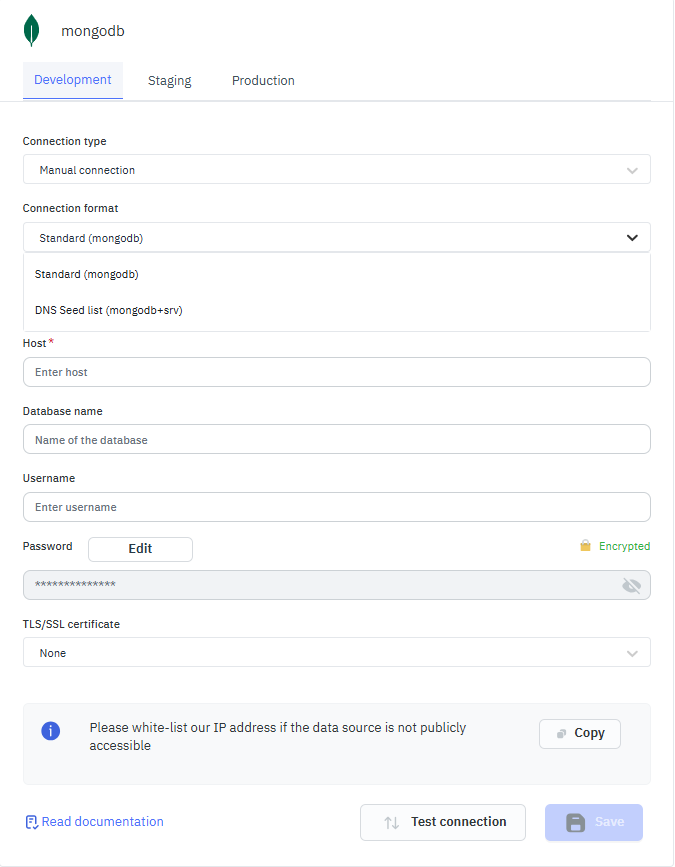Click the arrows icon in Test connection

[x=391, y=822]
